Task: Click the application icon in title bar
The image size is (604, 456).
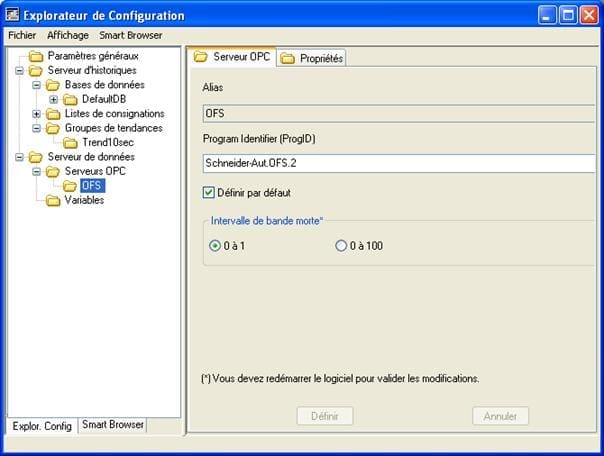Action: point(12,15)
